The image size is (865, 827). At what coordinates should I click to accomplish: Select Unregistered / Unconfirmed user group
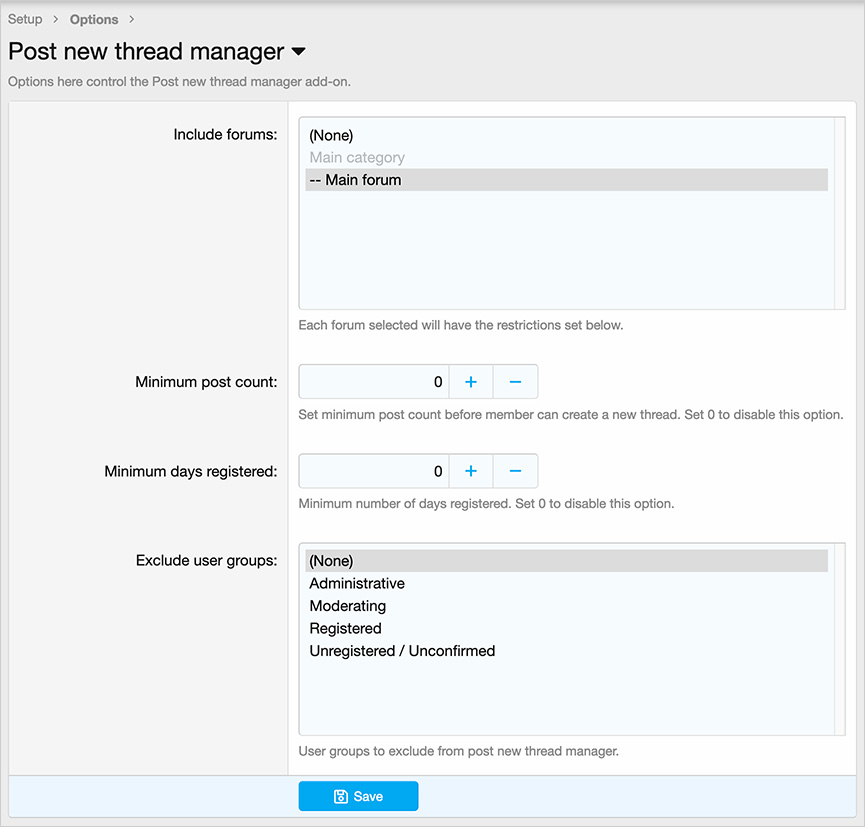pyautogui.click(x=402, y=651)
